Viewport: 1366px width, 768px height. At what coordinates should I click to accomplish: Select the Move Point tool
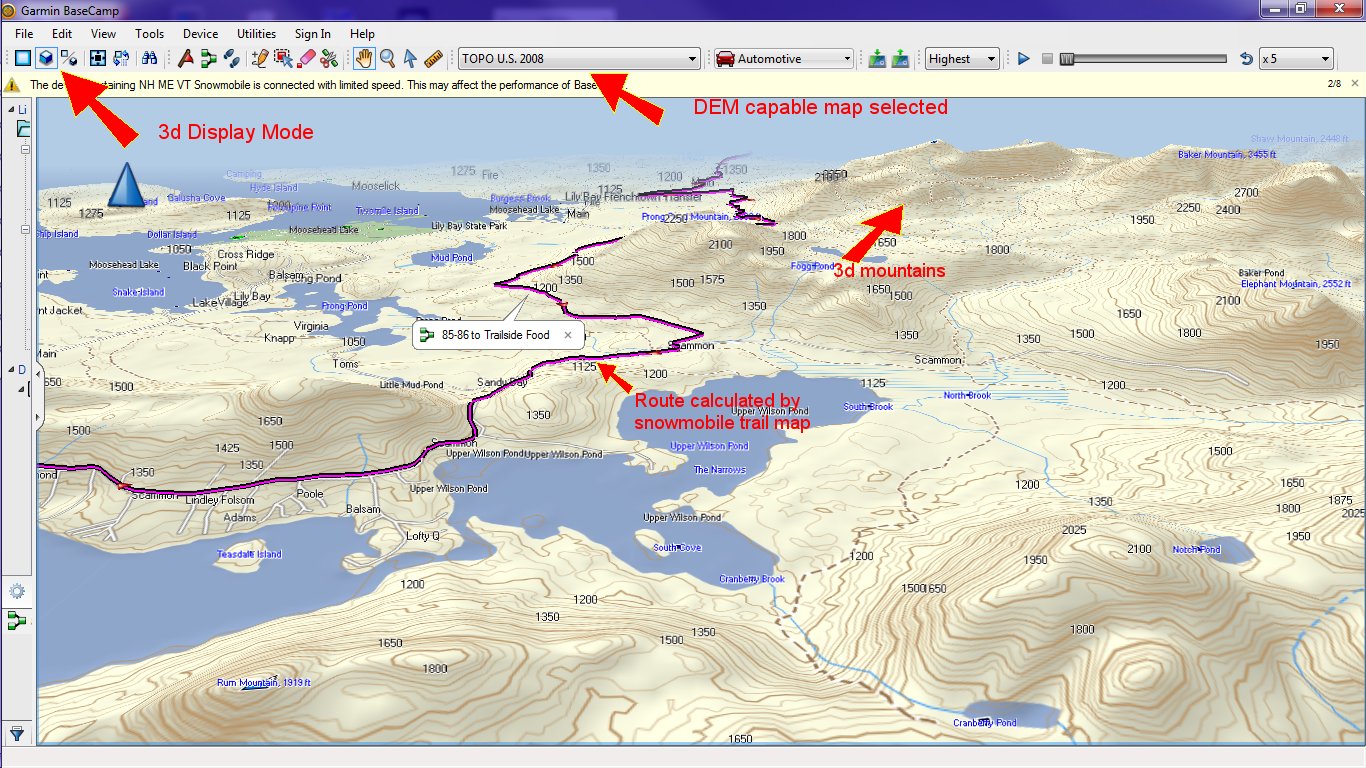[x=284, y=58]
